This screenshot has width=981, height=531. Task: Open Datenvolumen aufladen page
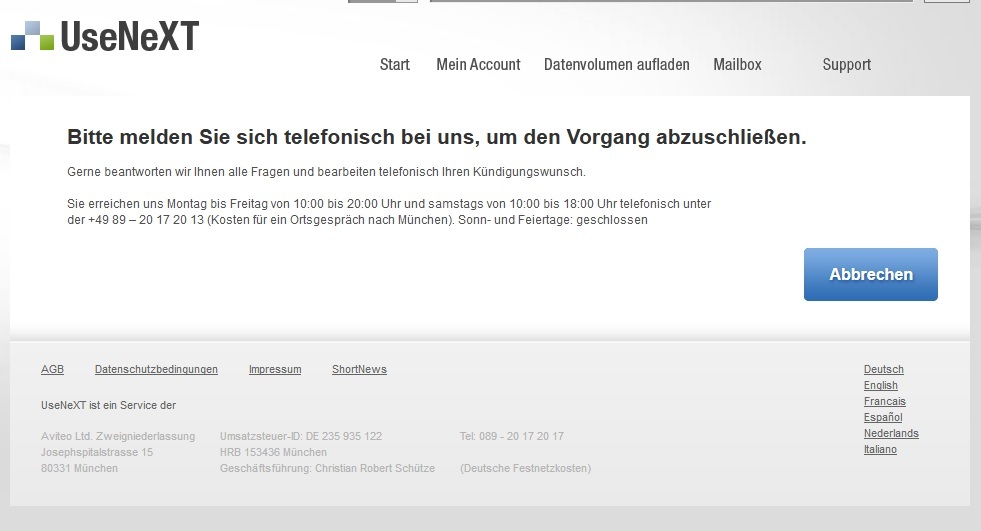[616, 64]
